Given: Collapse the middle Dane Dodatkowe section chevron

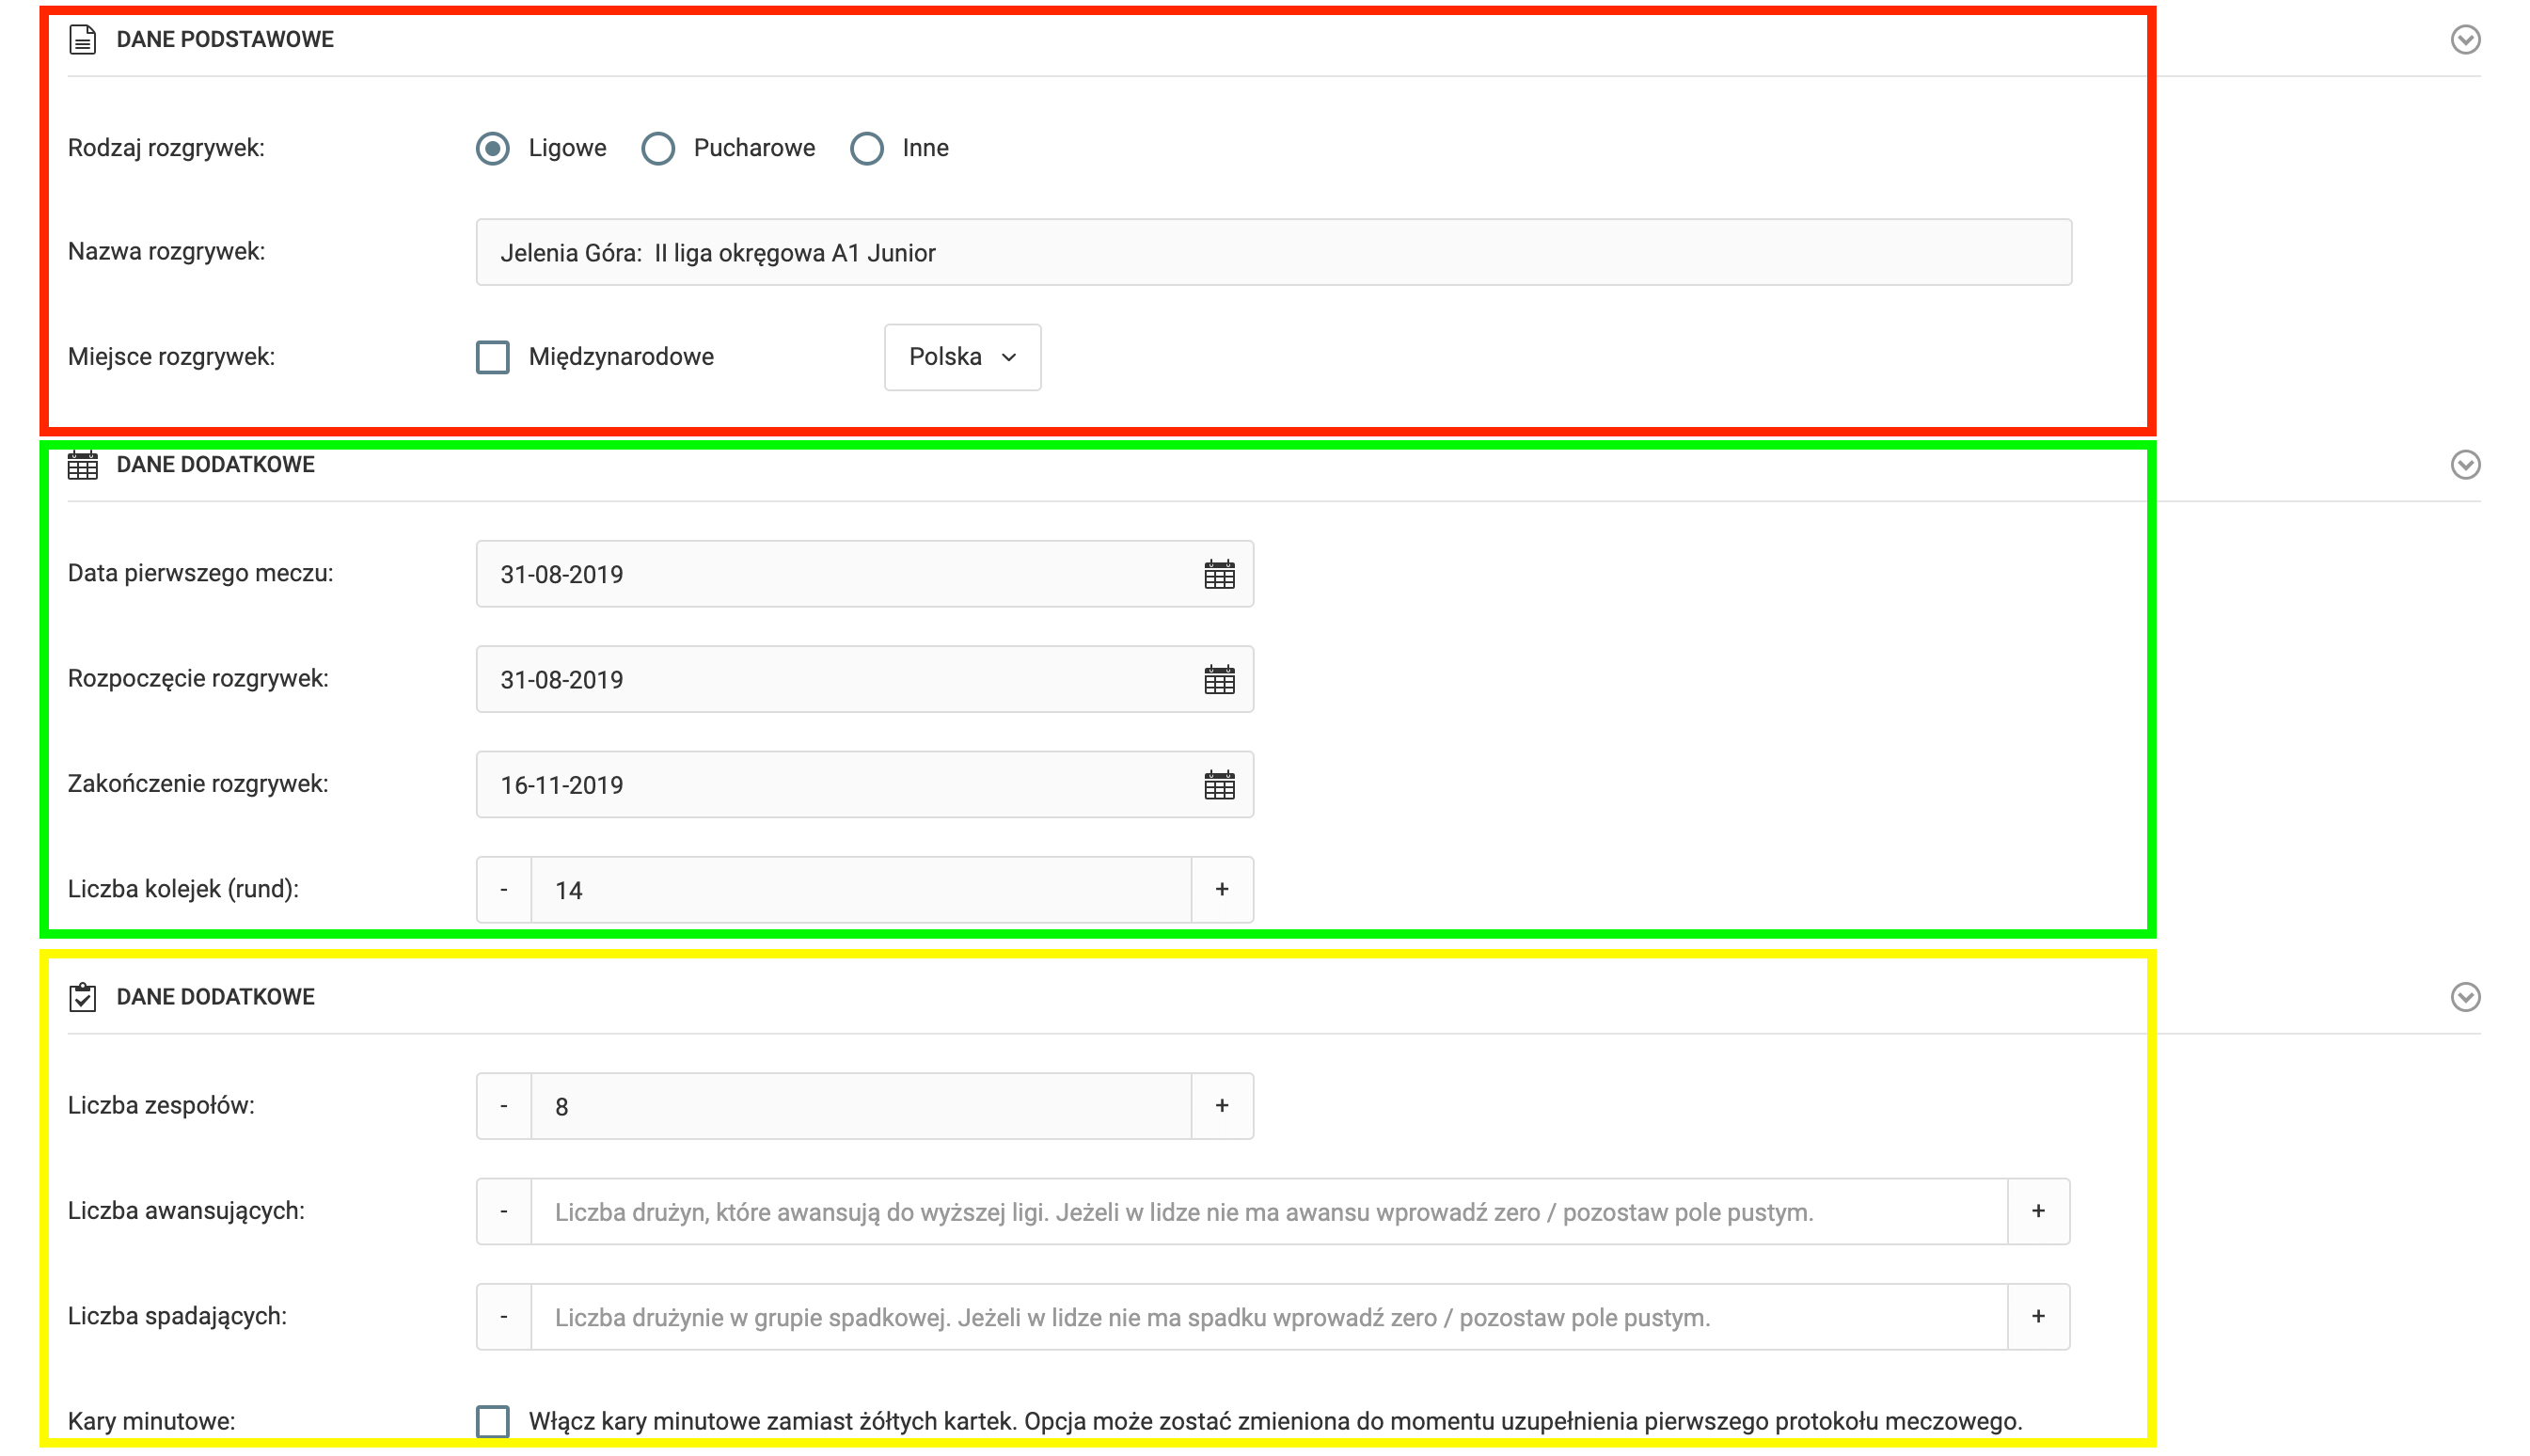Looking at the screenshot, I should click(x=2464, y=465).
